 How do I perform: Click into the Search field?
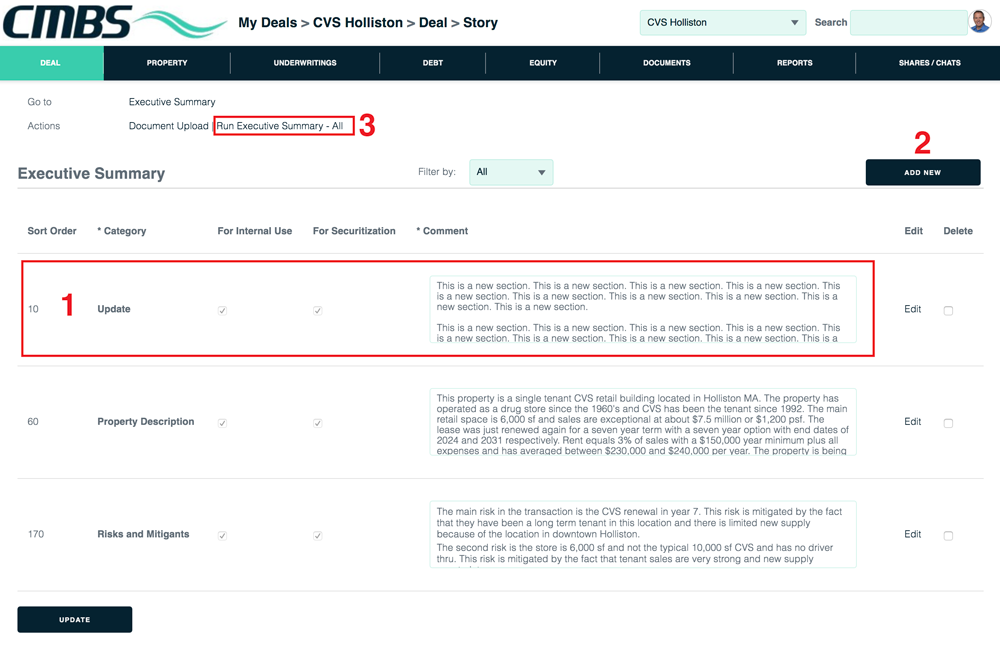(909, 22)
